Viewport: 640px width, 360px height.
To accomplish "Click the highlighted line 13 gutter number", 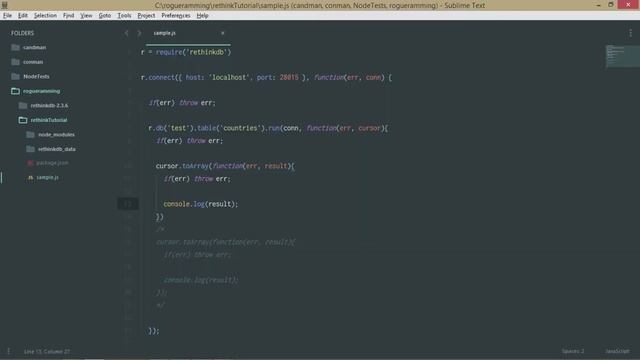I will [x=128, y=204].
